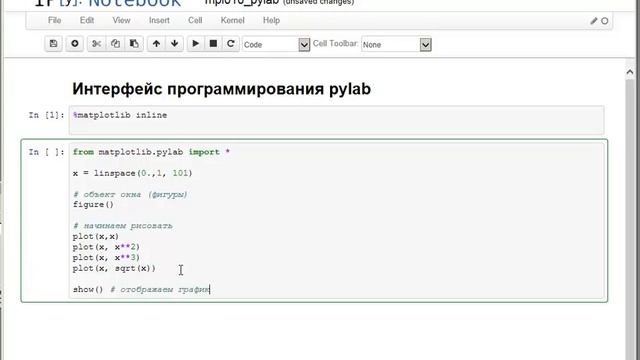The width and height of the screenshot is (640, 360).
Task: Click the 'figure()' line in the code cell
Action: pyautogui.click(x=93, y=204)
